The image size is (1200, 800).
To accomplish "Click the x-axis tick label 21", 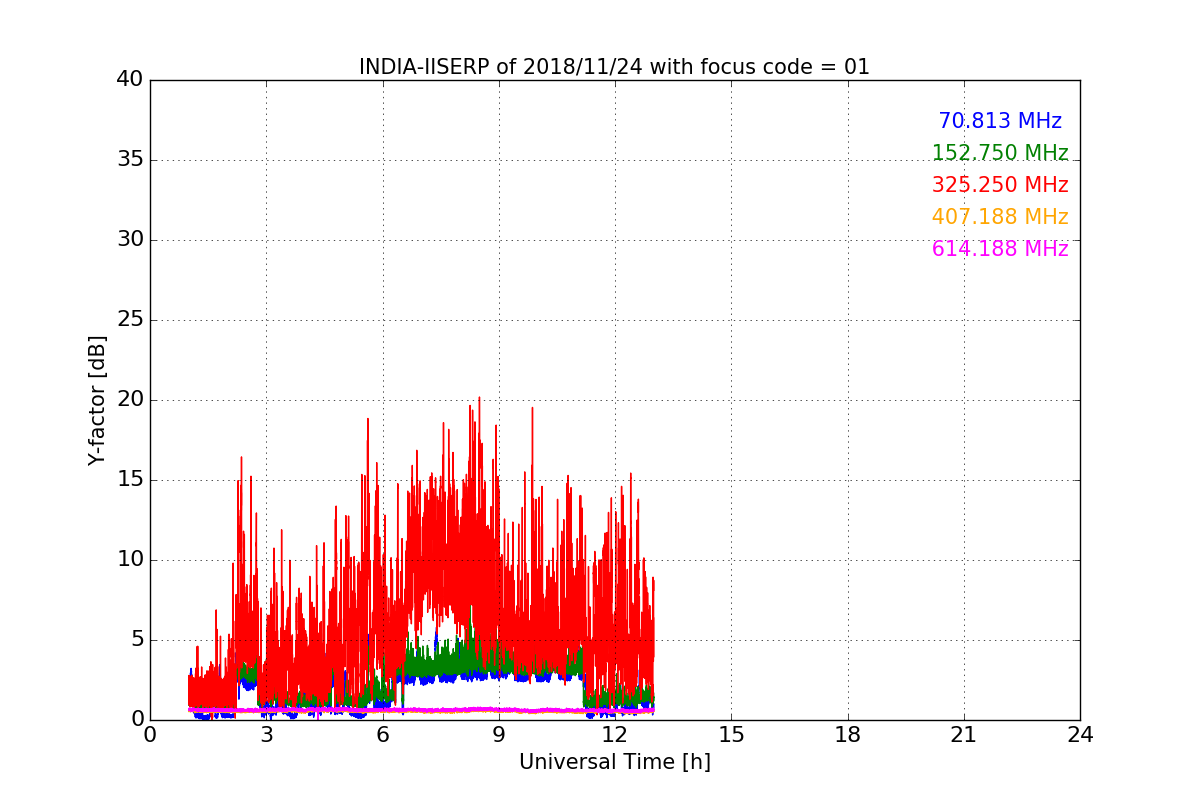I will pyautogui.click(x=964, y=734).
